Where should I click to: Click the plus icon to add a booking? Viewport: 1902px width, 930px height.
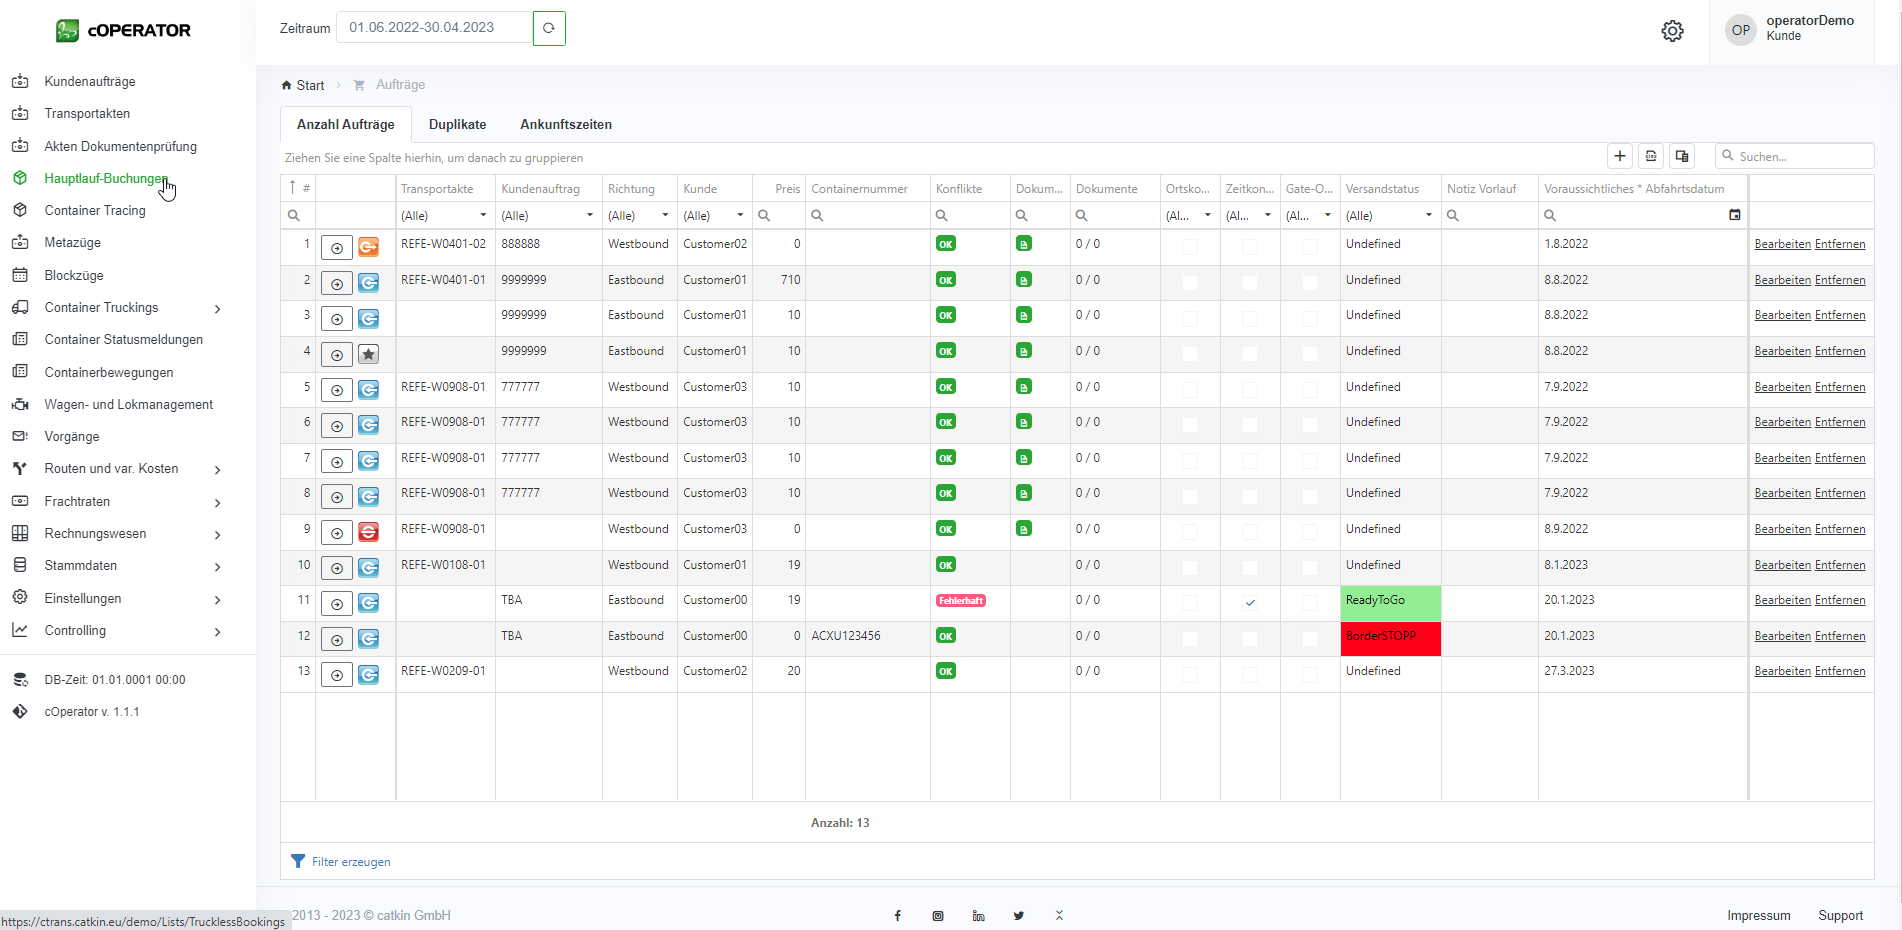point(1620,156)
